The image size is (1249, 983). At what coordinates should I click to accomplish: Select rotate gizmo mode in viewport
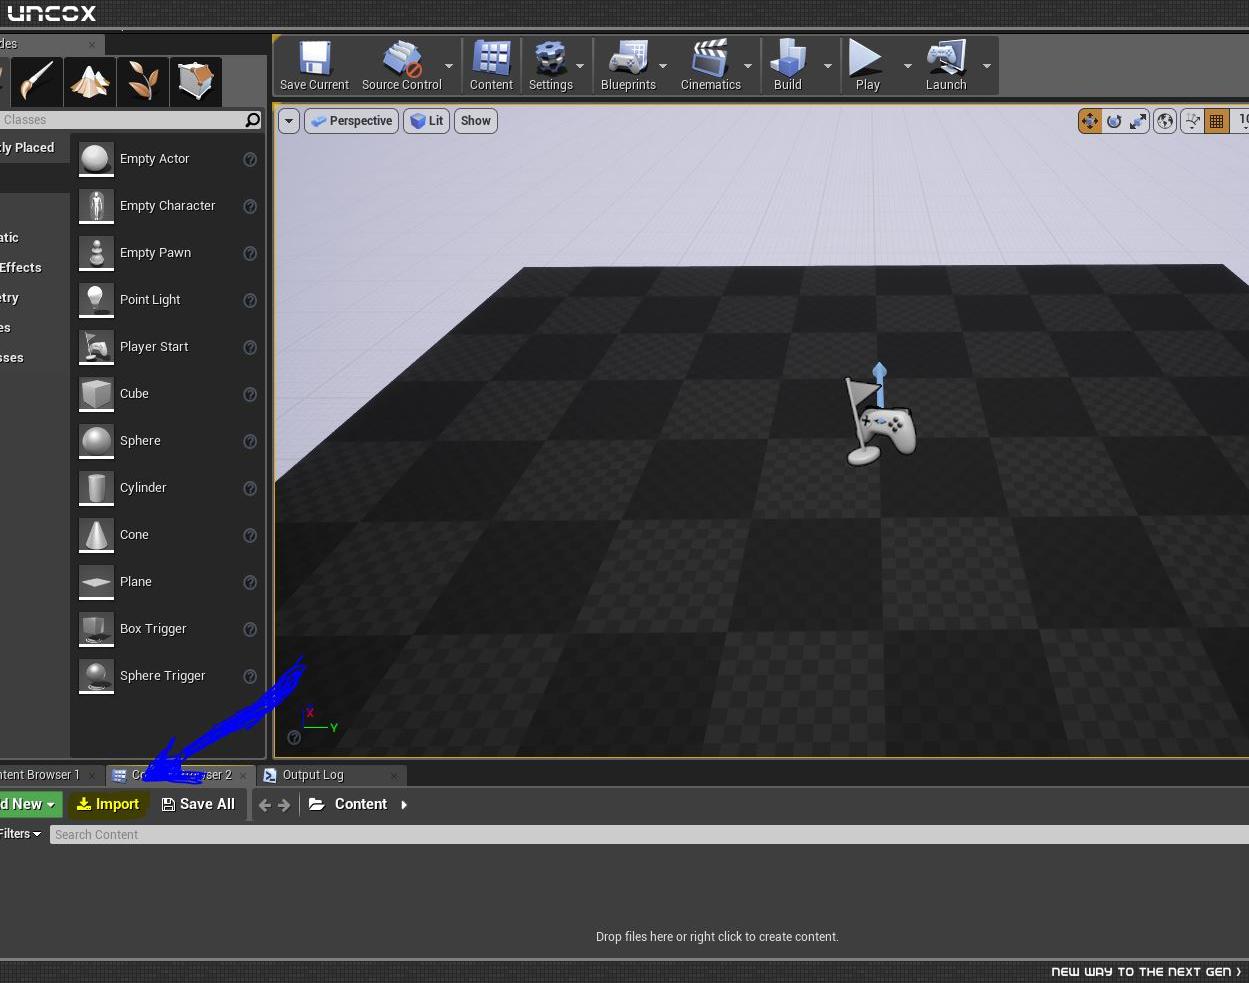coord(1114,121)
